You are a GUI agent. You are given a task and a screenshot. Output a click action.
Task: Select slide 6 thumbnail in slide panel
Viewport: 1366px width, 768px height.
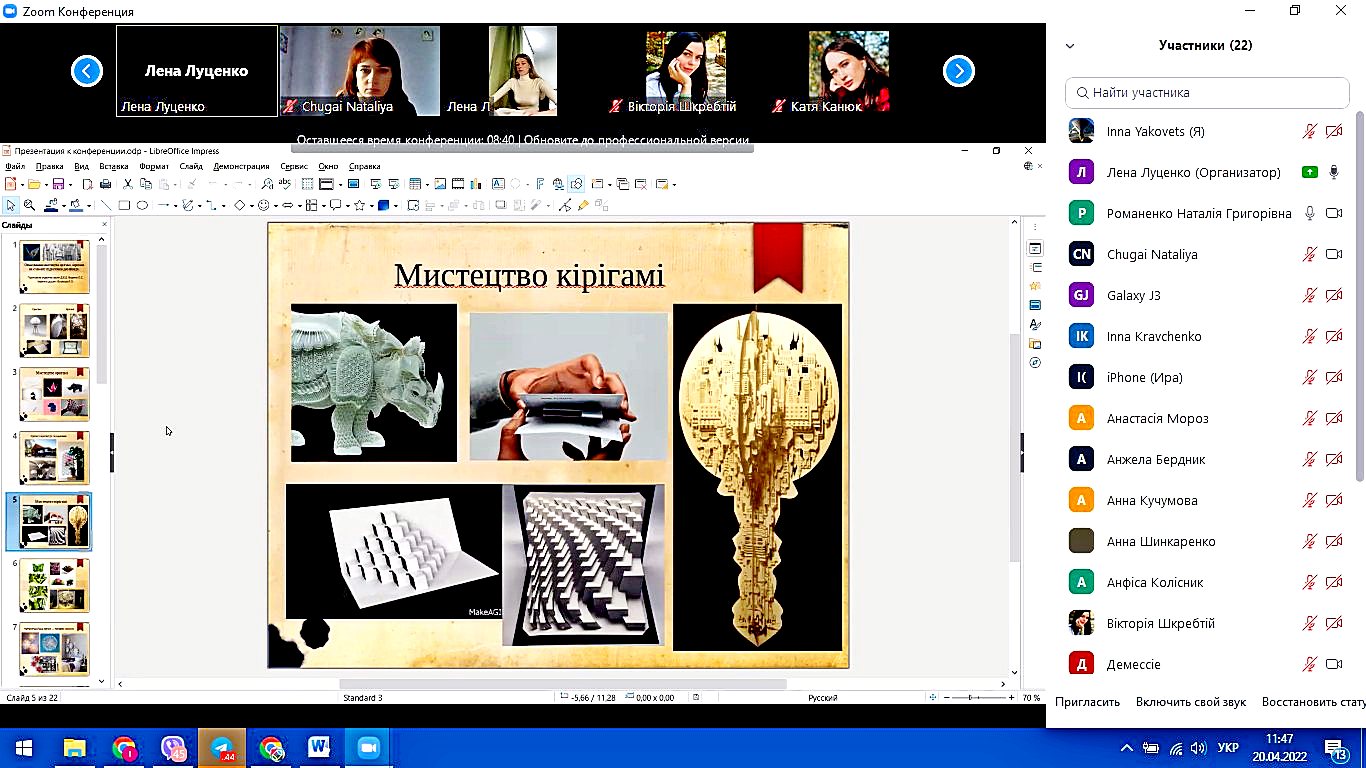54,585
